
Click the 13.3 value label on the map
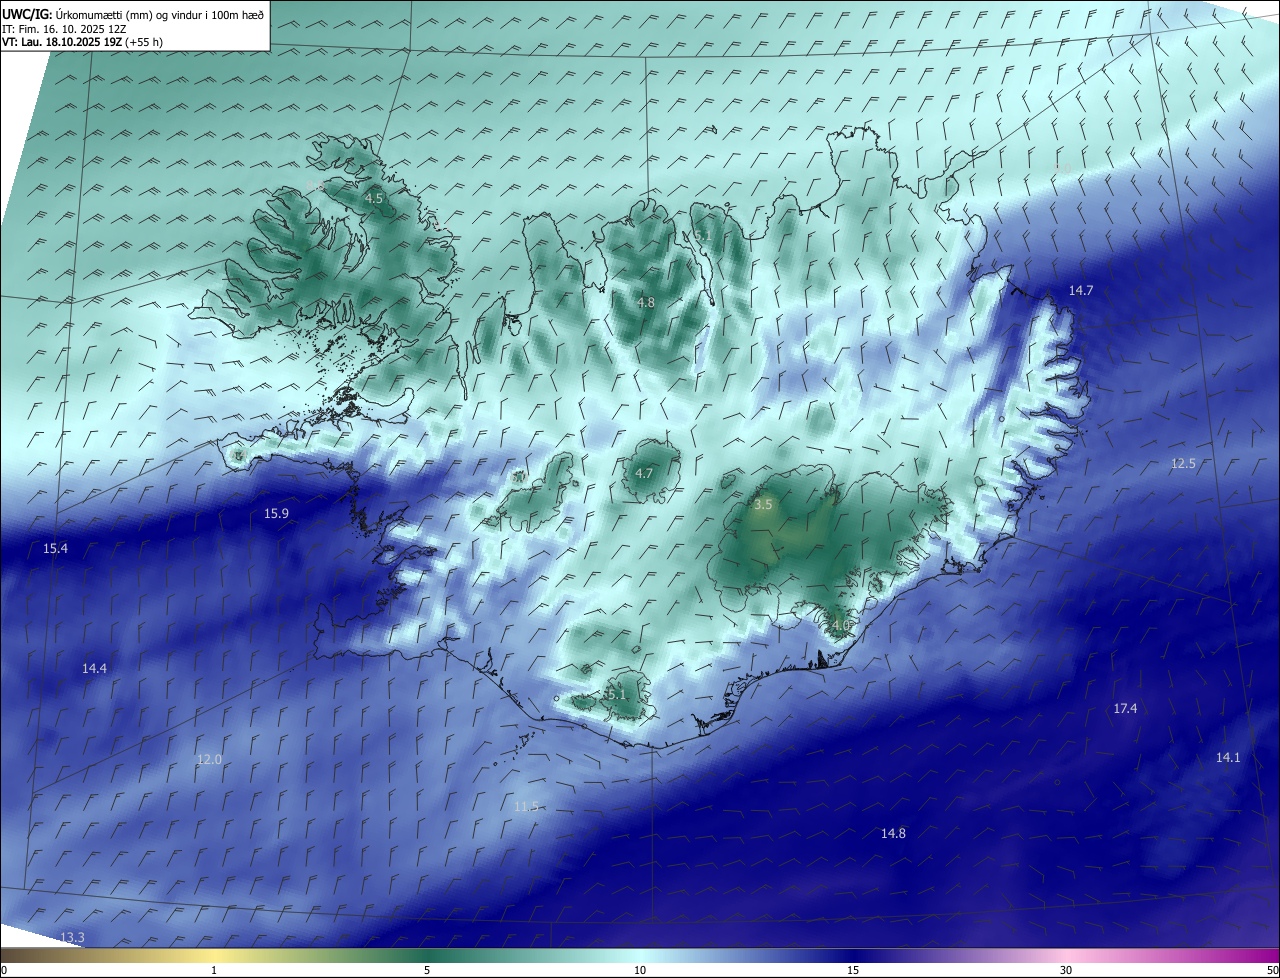(72, 937)
